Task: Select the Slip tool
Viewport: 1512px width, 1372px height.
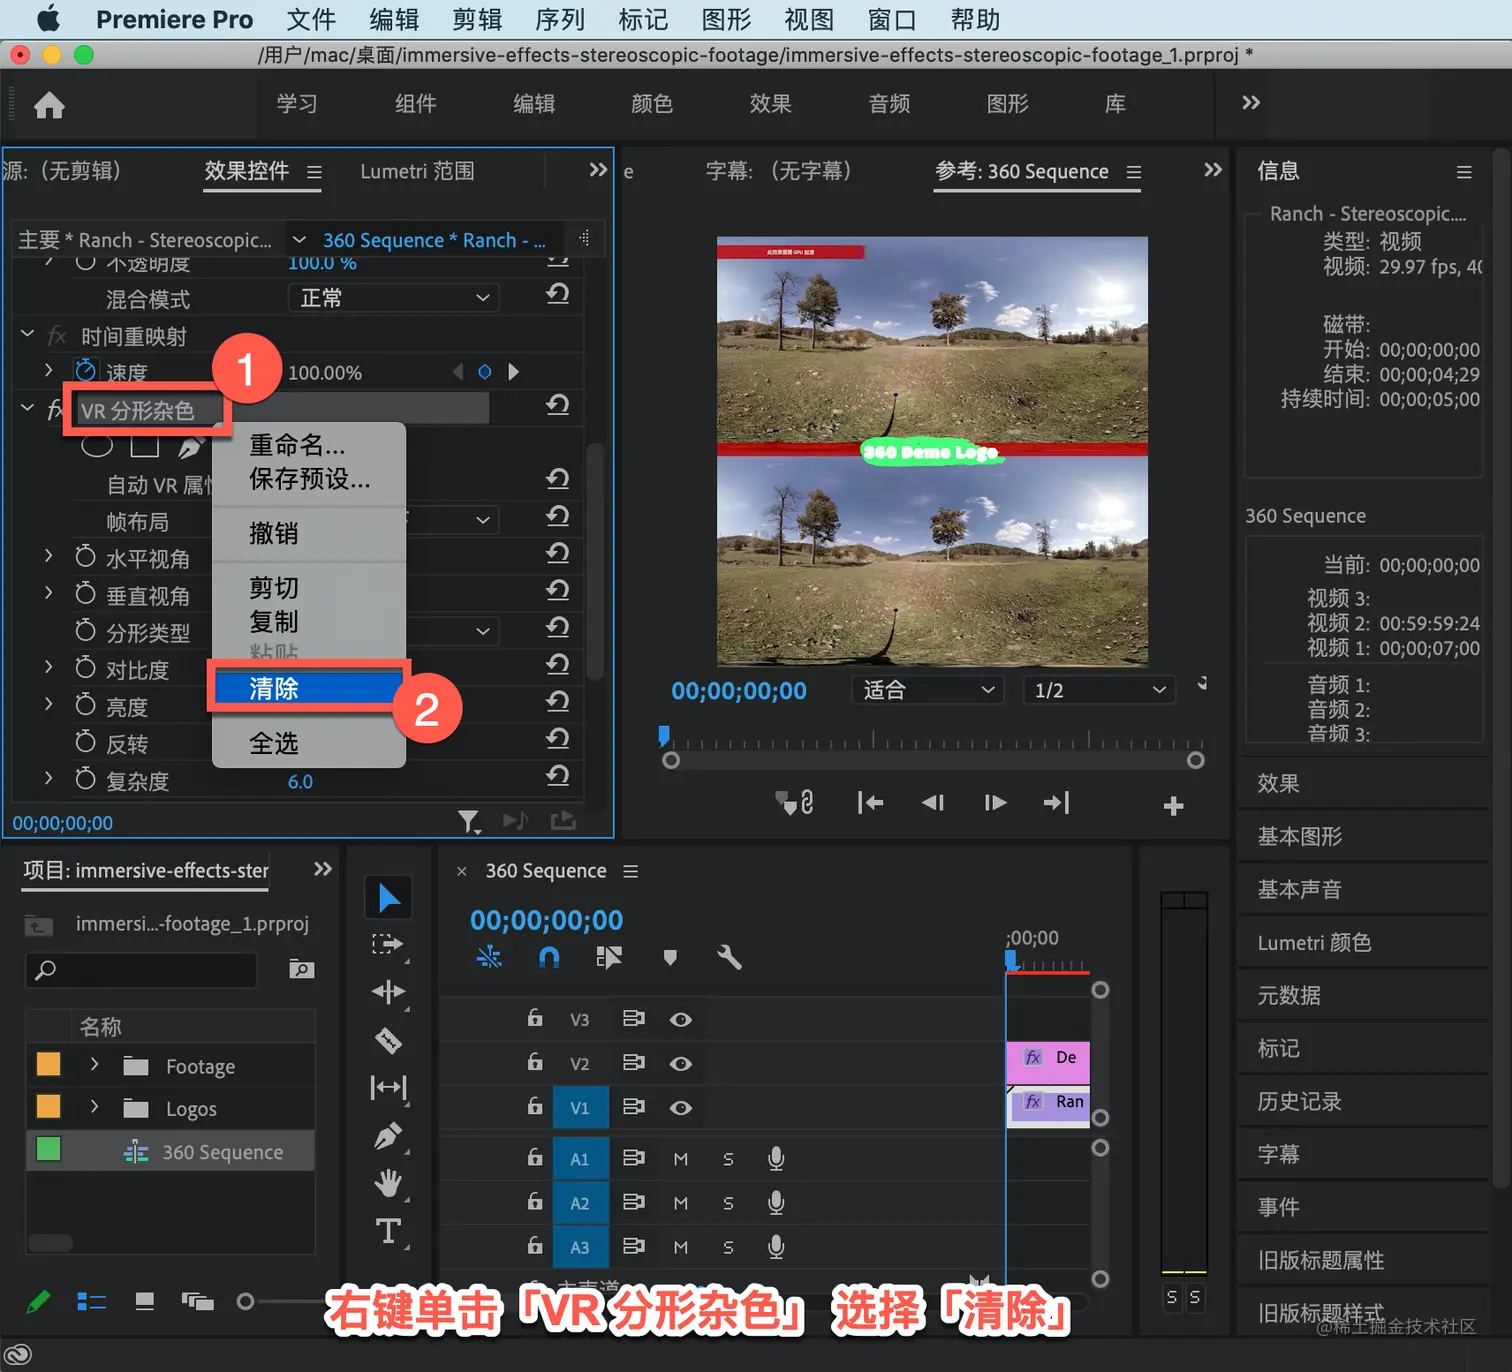Action: pyautogui.click(x=388, y=1087)
